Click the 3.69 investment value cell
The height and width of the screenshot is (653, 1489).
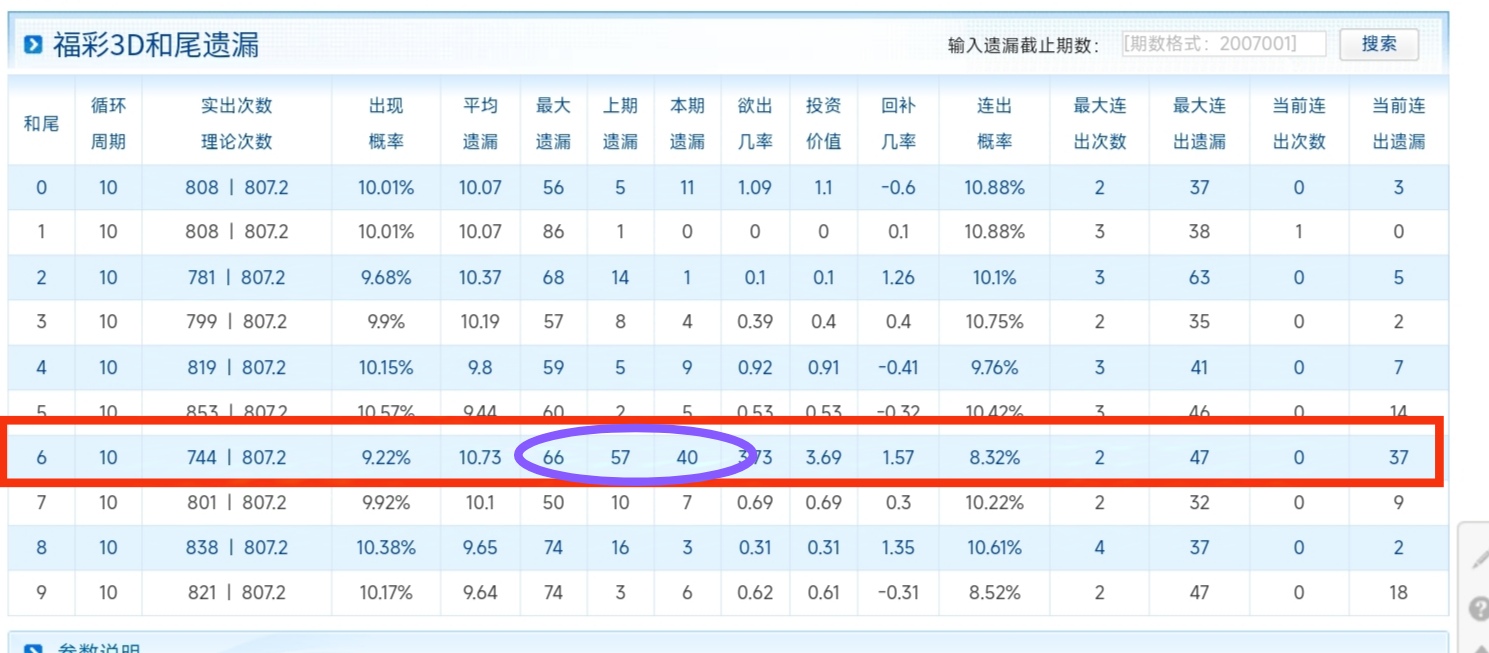click(x=823, y=457)
